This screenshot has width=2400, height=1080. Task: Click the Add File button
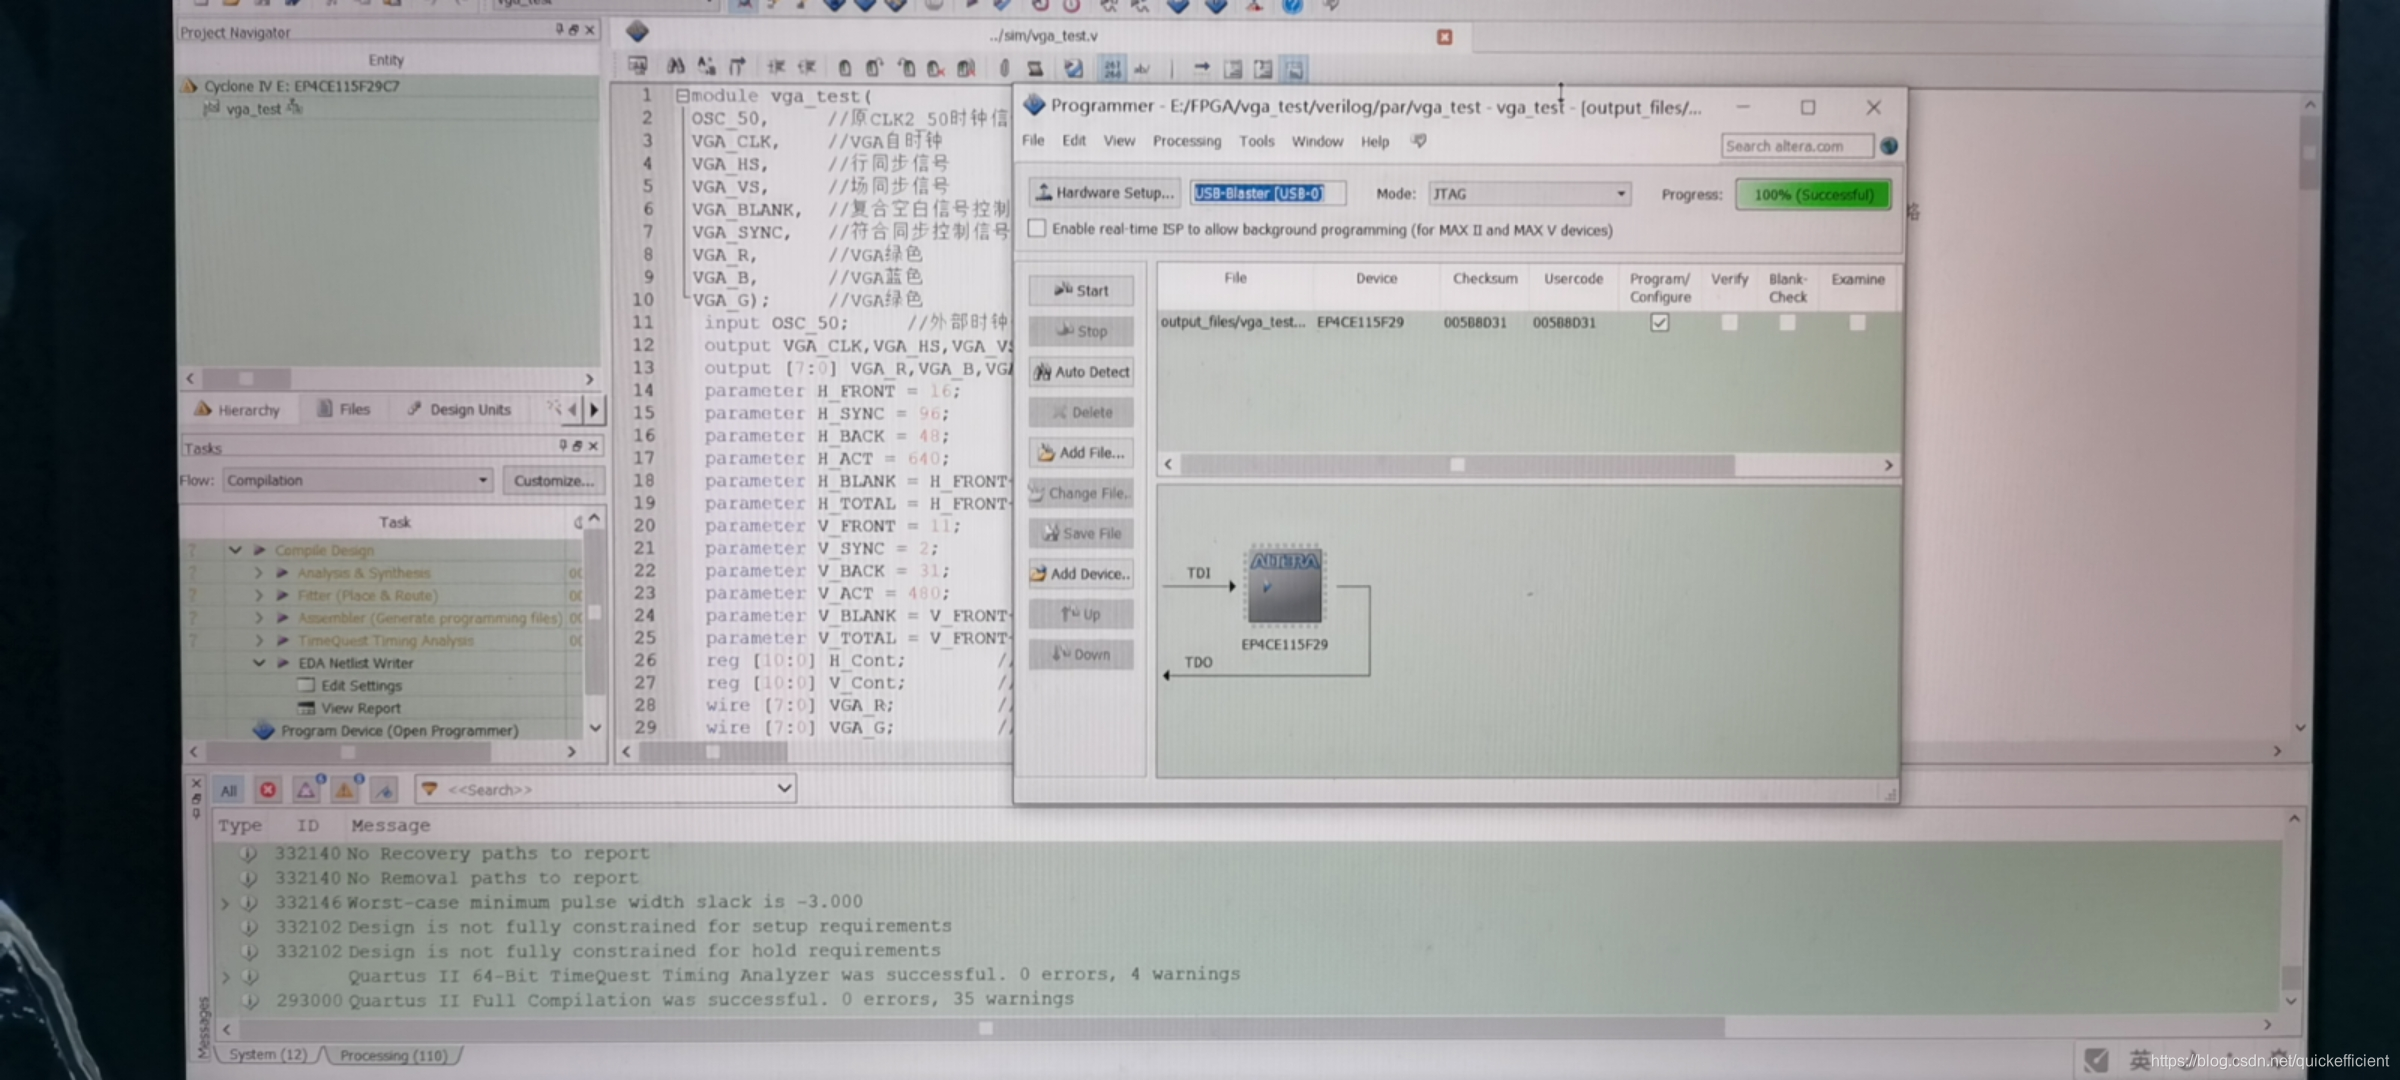click(1081, 453)
